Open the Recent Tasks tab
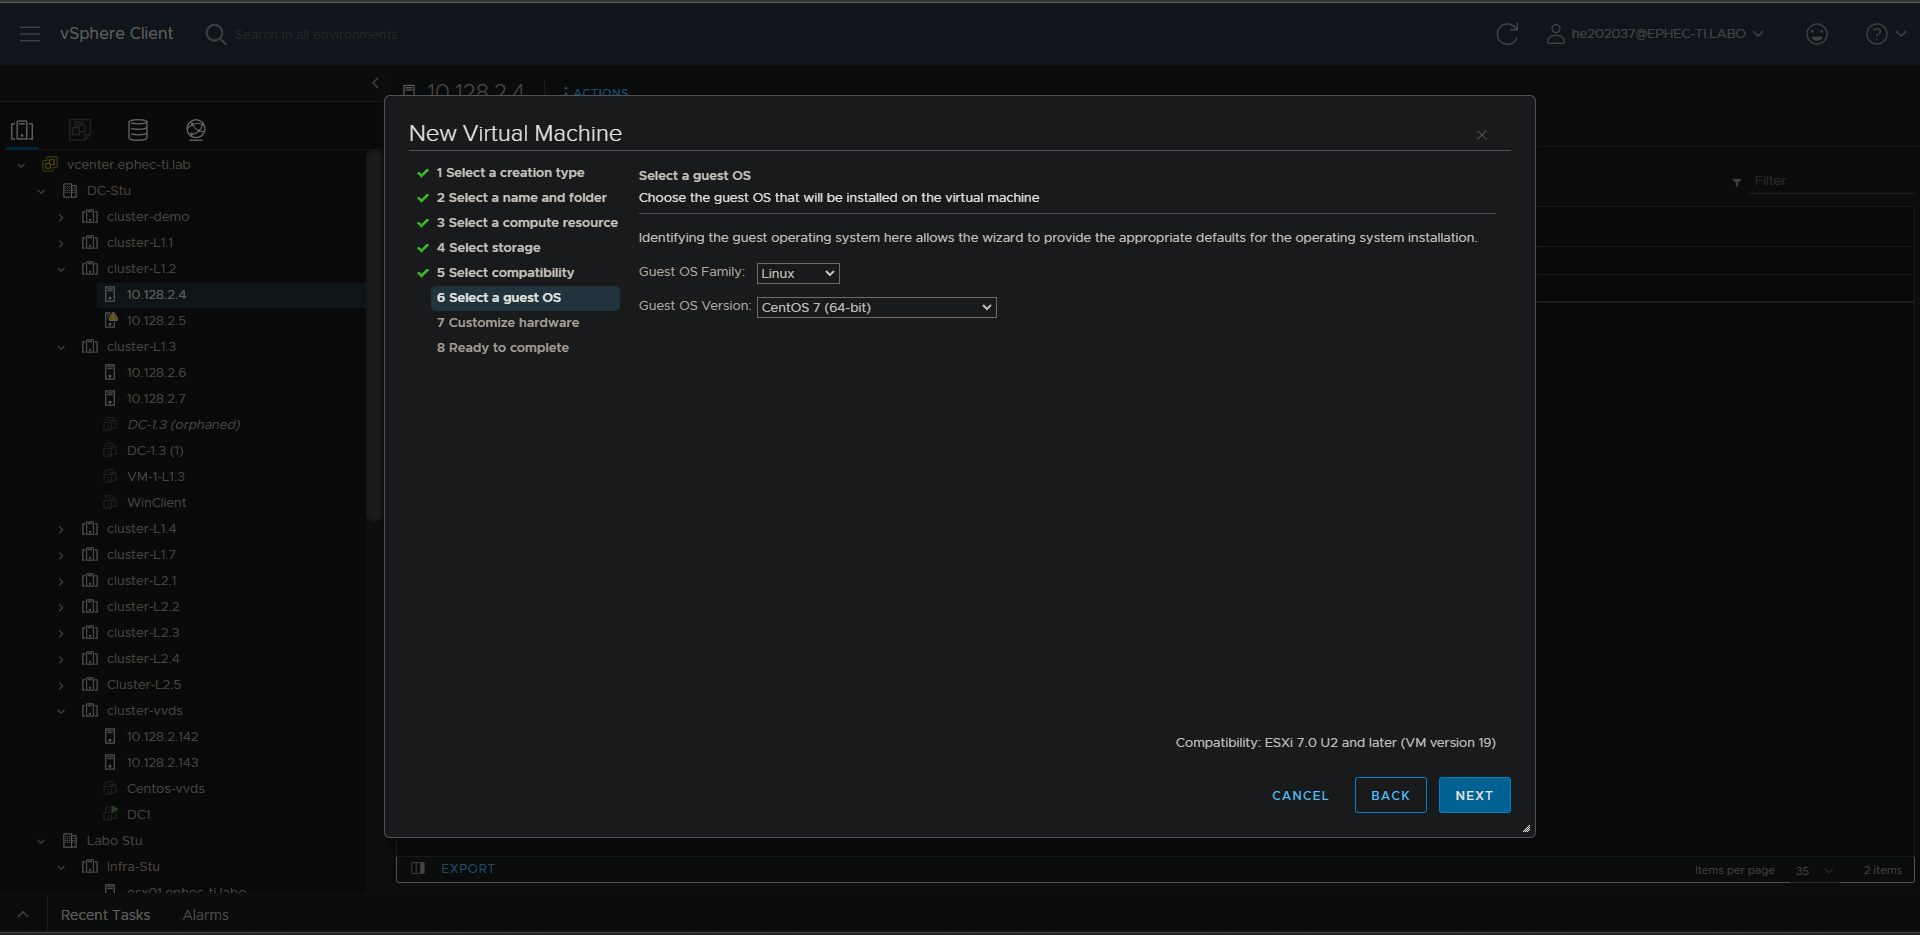Viewport: 1920px width, 935px height. click(x=105, y=915)
